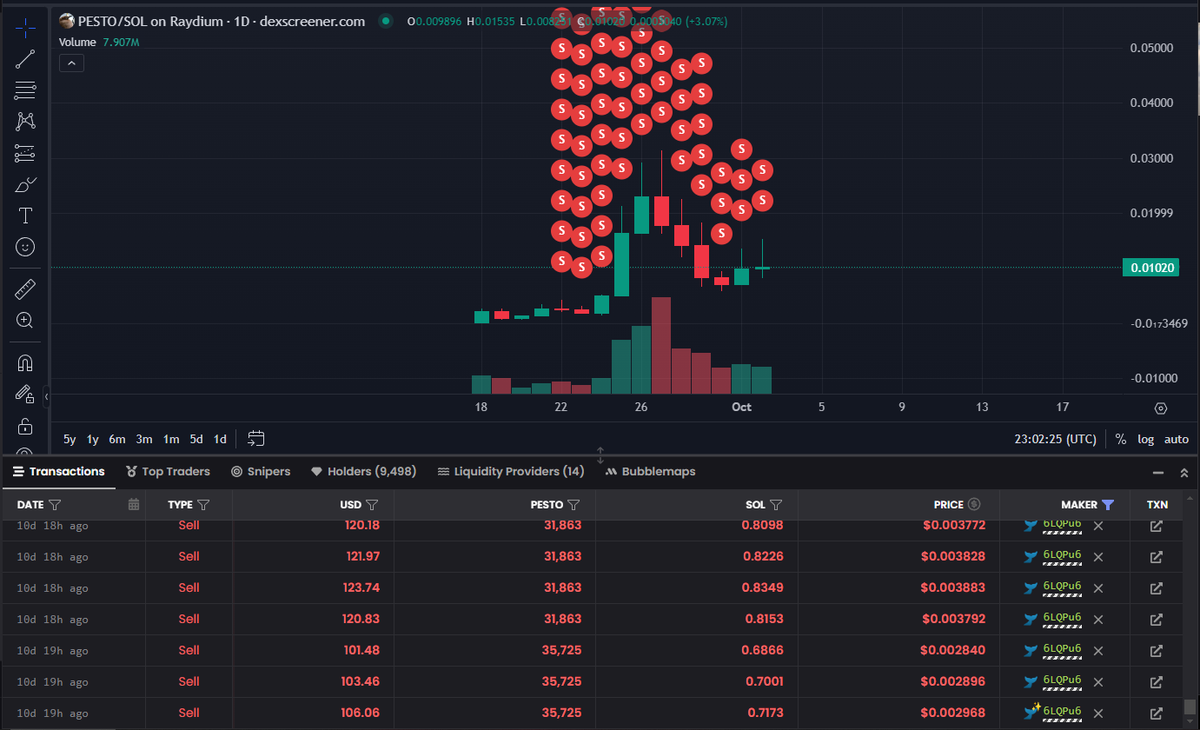Viewport: 1200px width, 730px height.
Task: Open the Fibonacci and Gann tools
Action: pos(25,90)
